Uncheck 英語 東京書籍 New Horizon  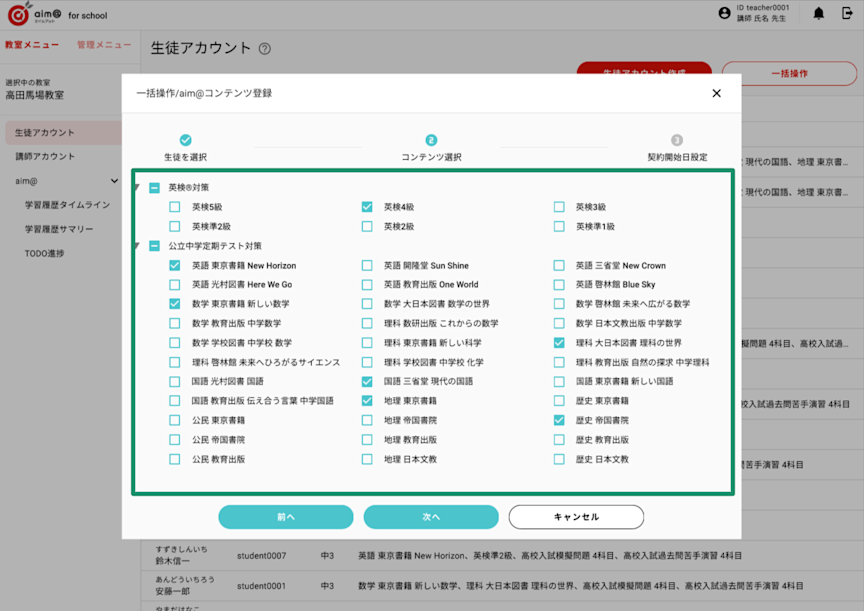175,266
